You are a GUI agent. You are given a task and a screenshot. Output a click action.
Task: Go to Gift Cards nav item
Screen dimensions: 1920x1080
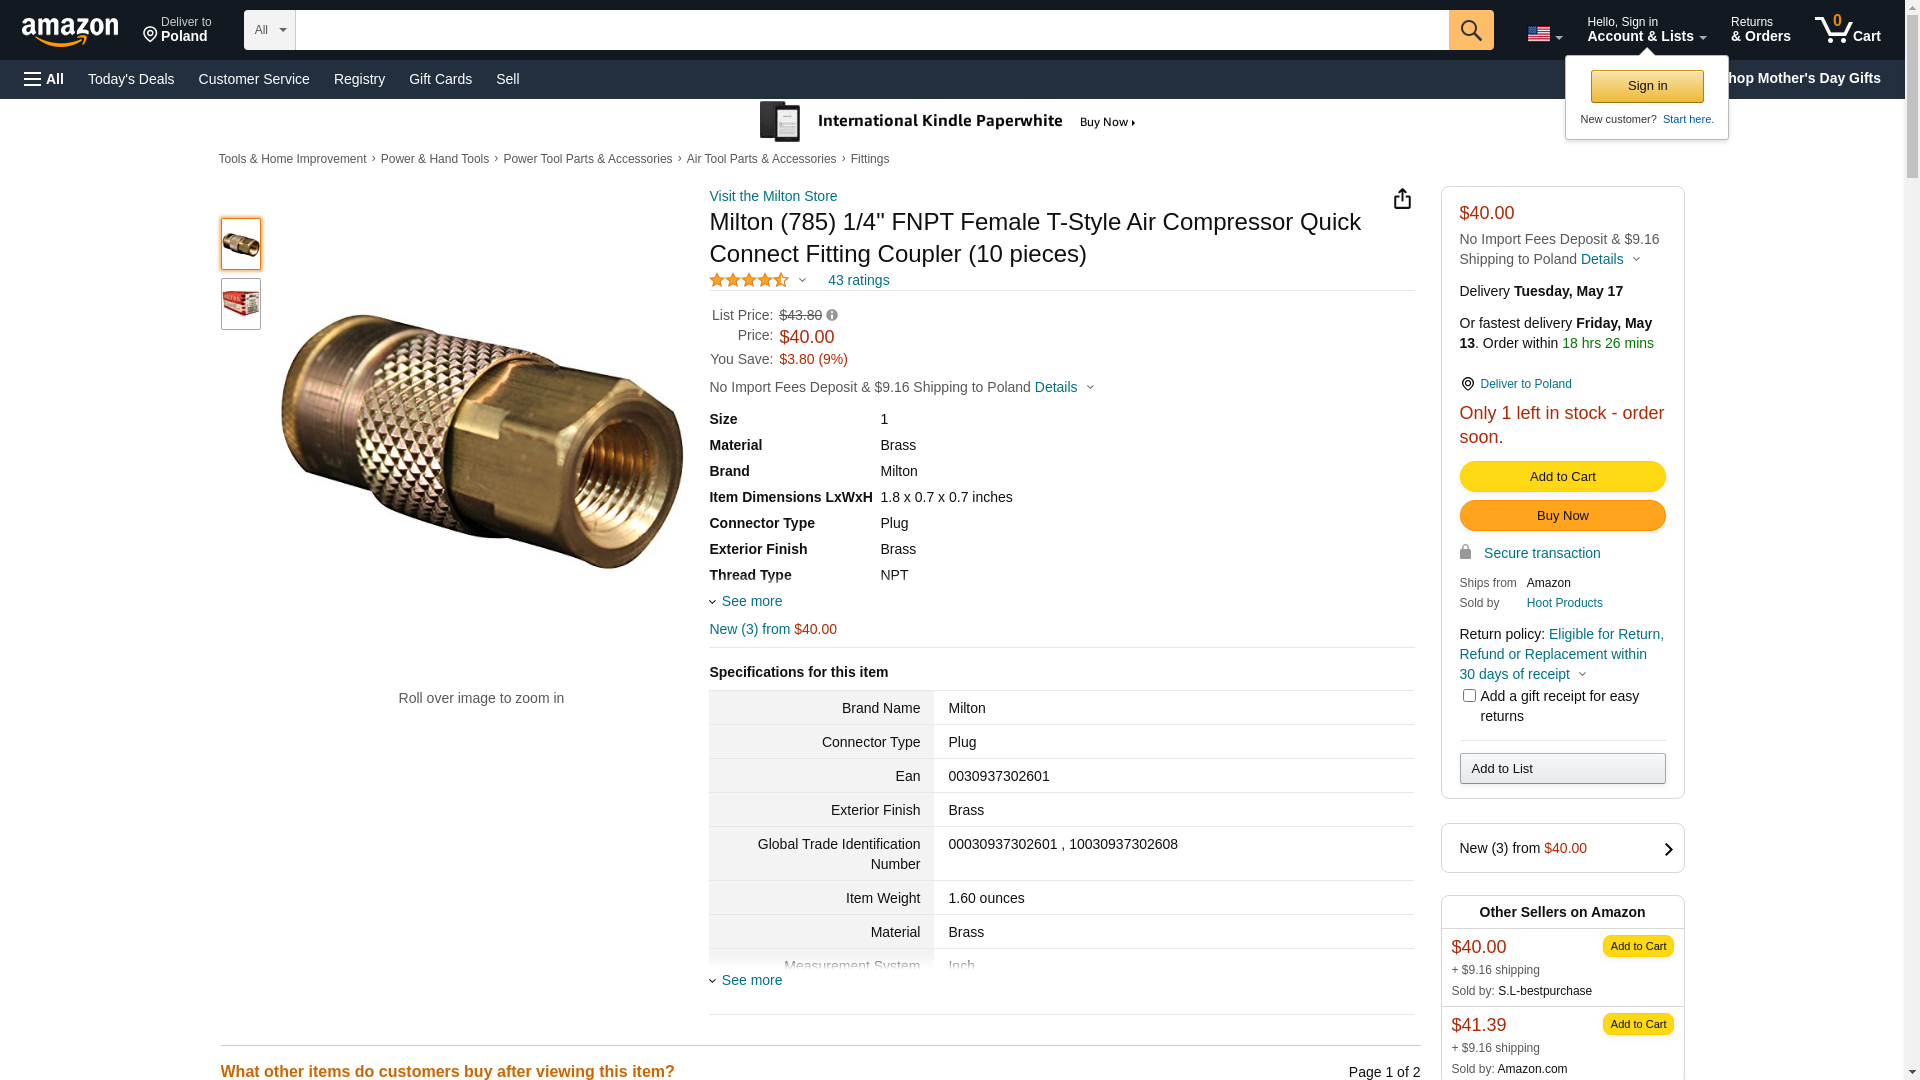440,79
